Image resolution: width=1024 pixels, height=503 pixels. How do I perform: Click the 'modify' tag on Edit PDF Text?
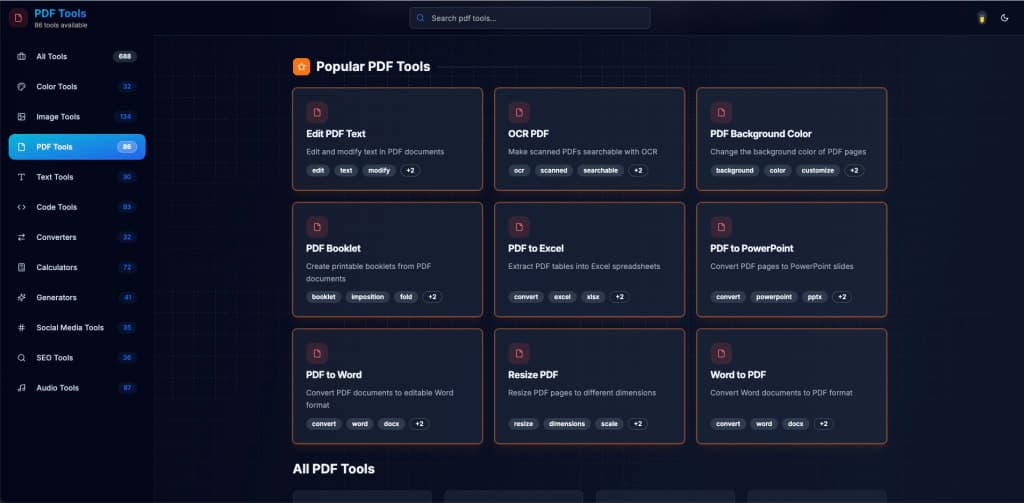[379, 170]
